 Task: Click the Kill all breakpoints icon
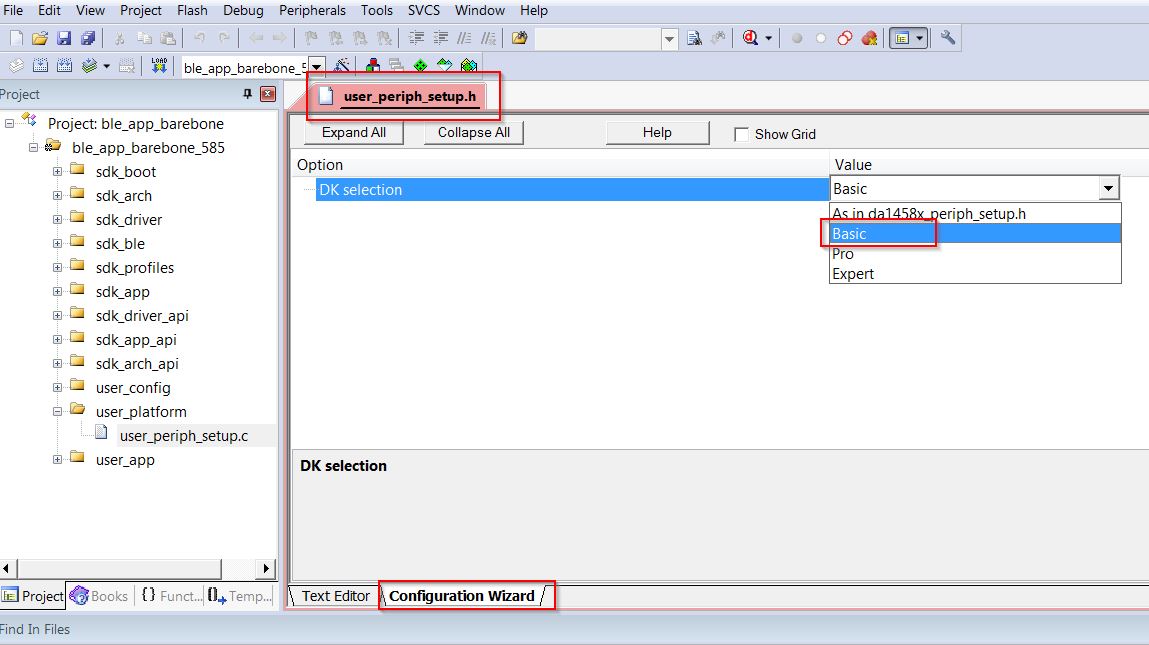pos(869,39)
